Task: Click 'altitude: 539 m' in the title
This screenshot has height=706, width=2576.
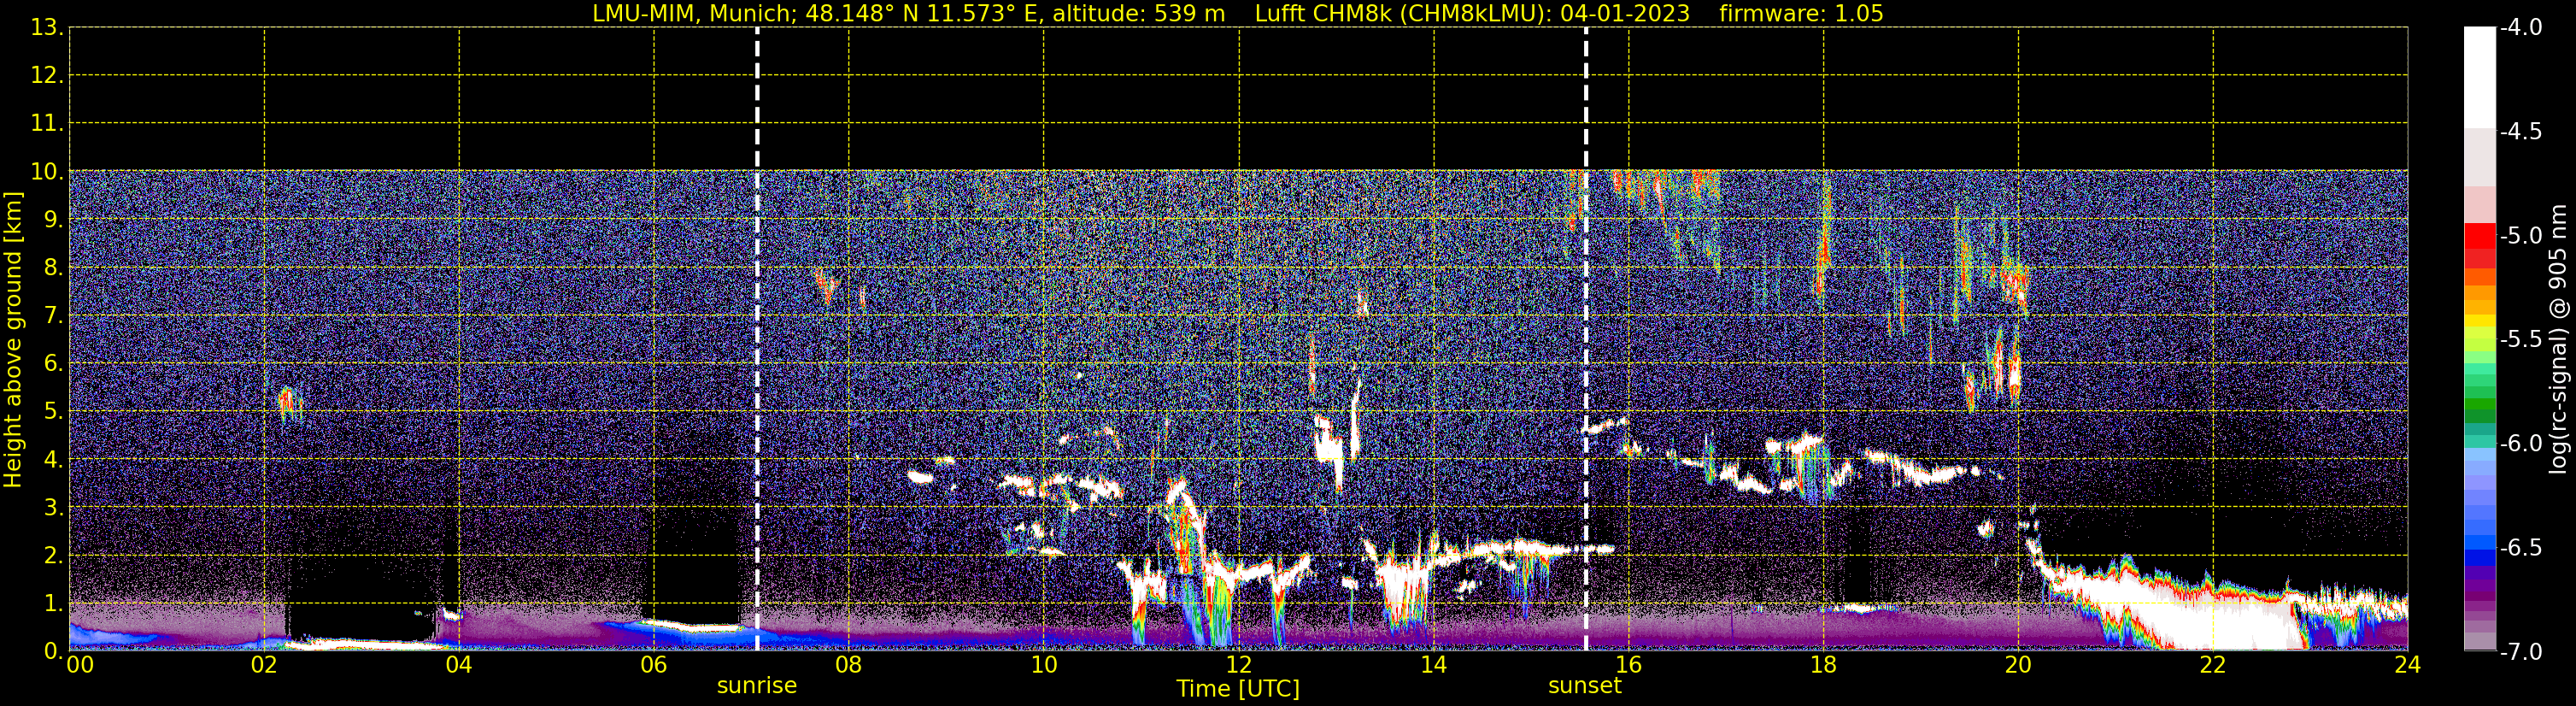Action: (x=1138, y=14)
